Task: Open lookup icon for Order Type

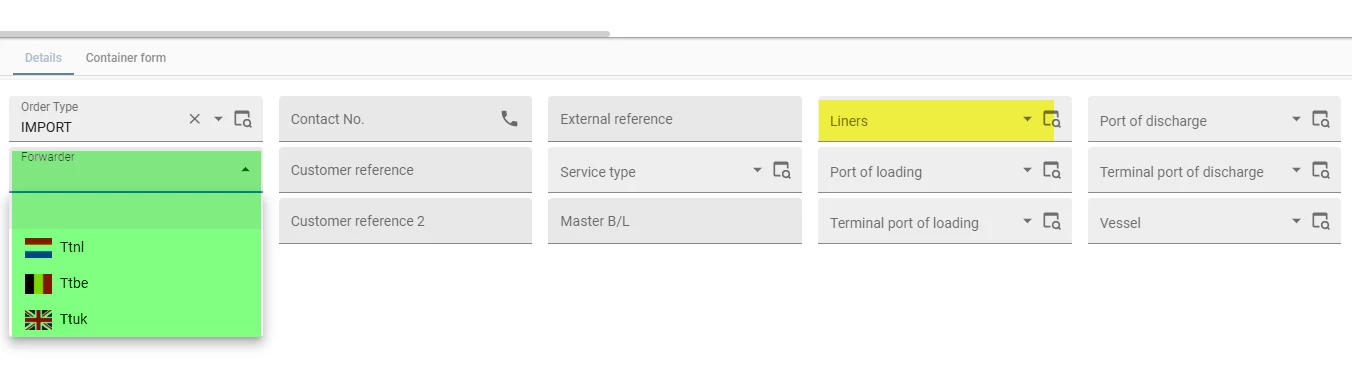Action: [x=243, y=119]
